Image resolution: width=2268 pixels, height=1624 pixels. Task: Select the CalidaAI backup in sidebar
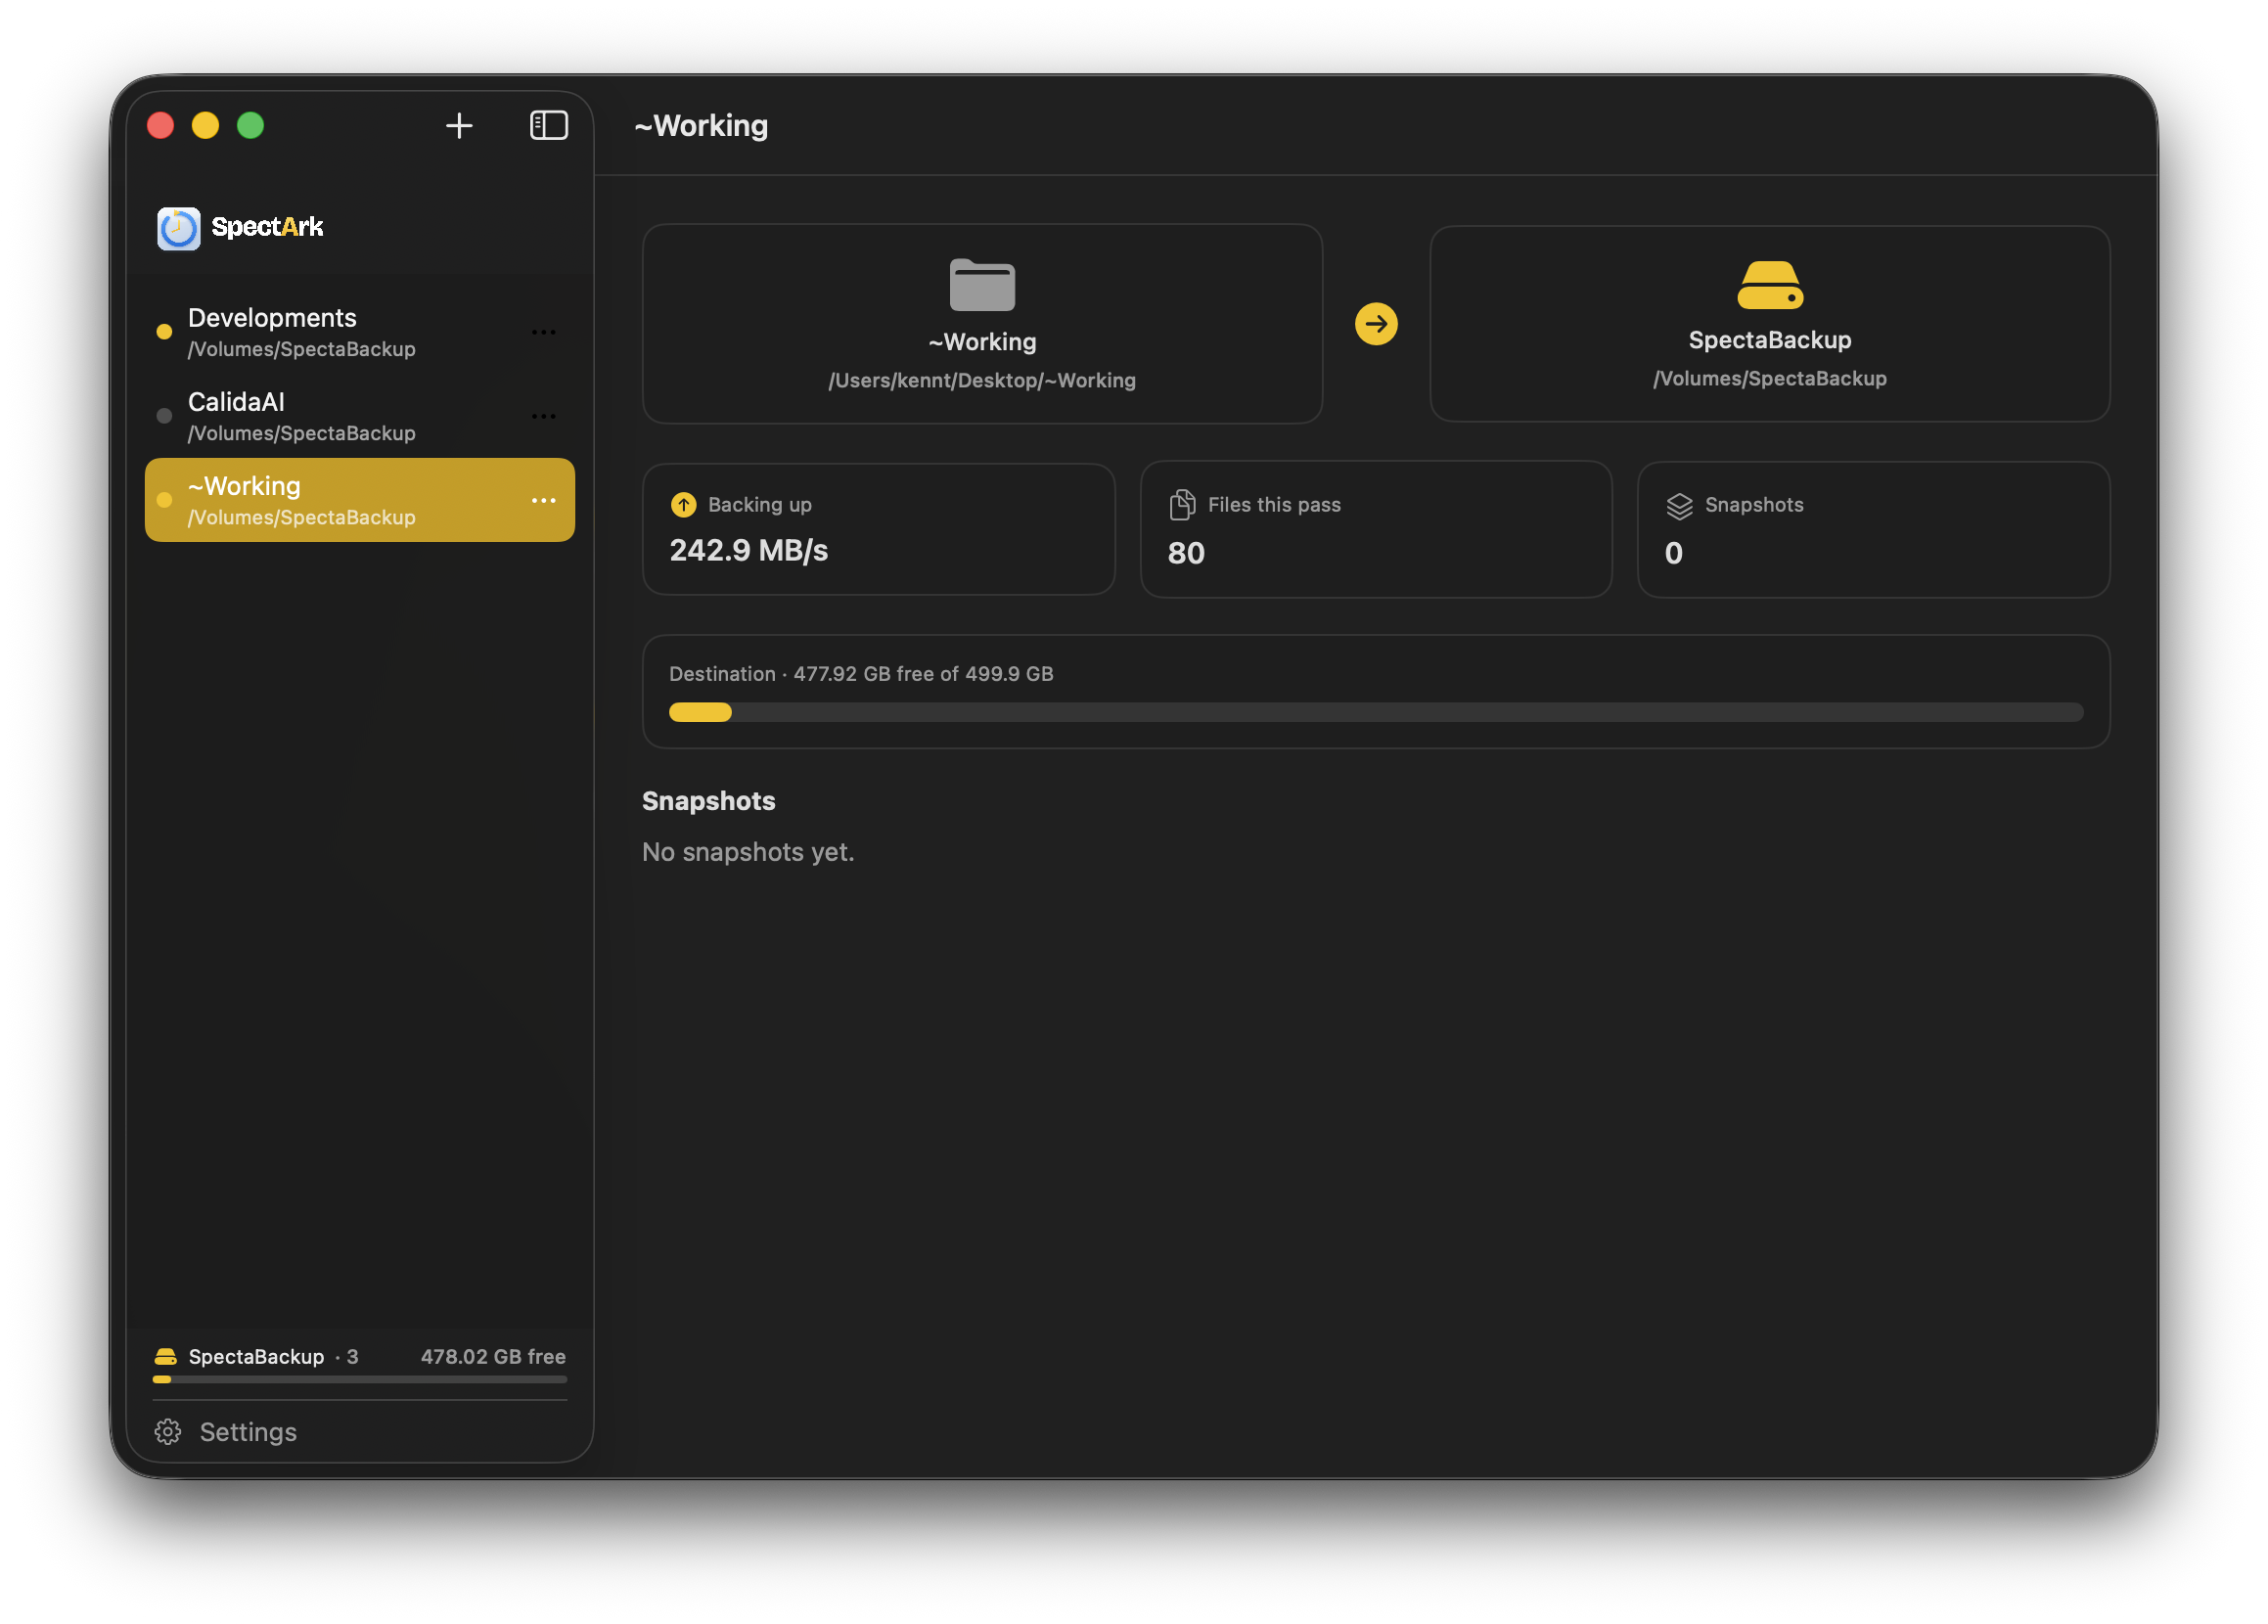[360, 416]
